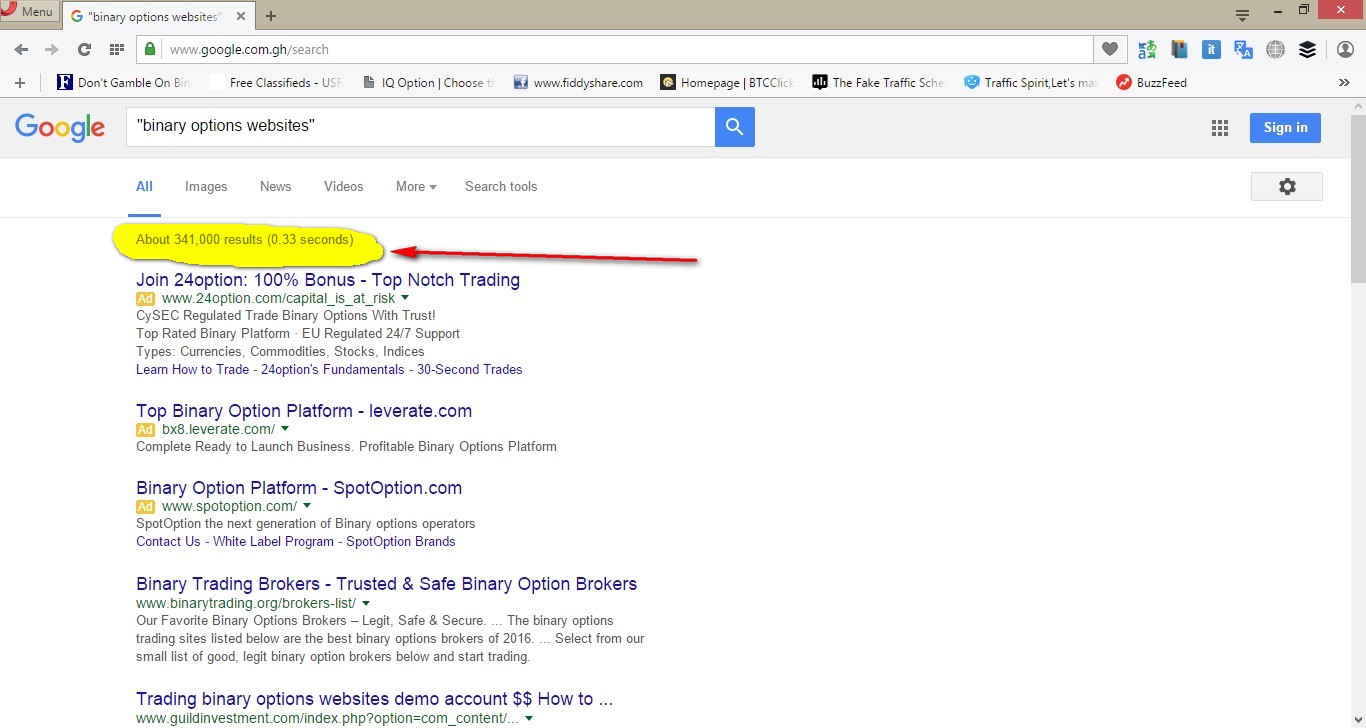Open the Google Translate extension icon
This screenshot has width=1366, height=728.
[x=1243, y=49]
